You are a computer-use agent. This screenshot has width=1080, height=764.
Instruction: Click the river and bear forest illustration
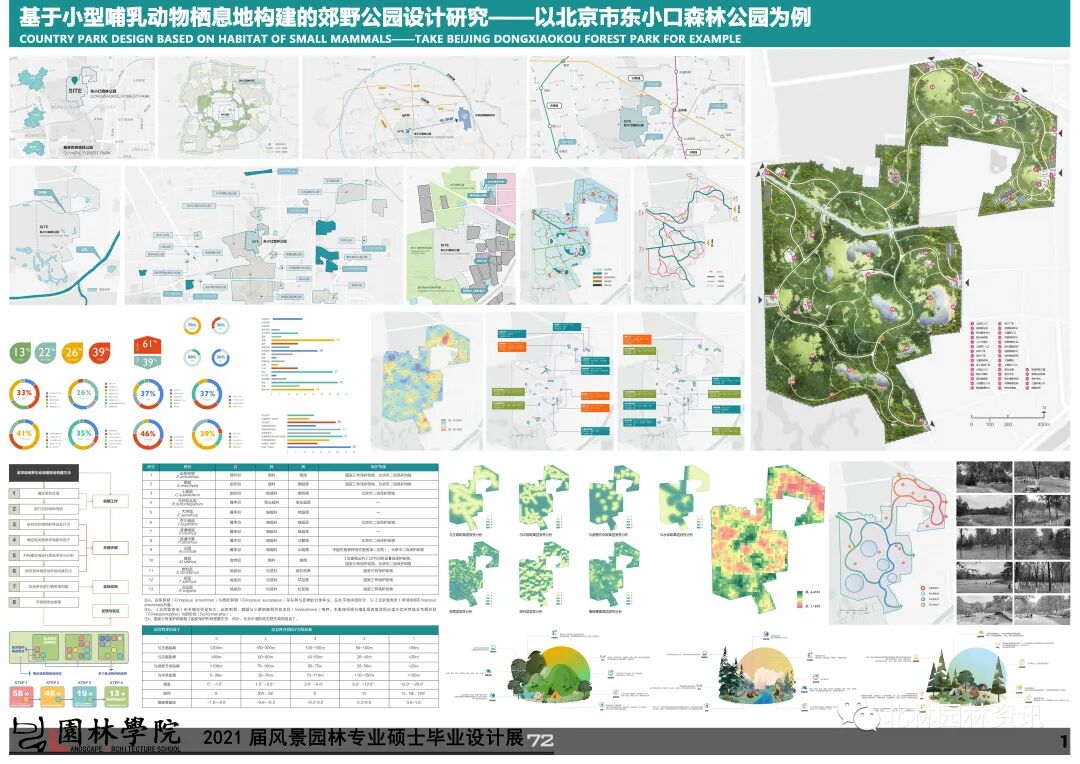(758, 675)
